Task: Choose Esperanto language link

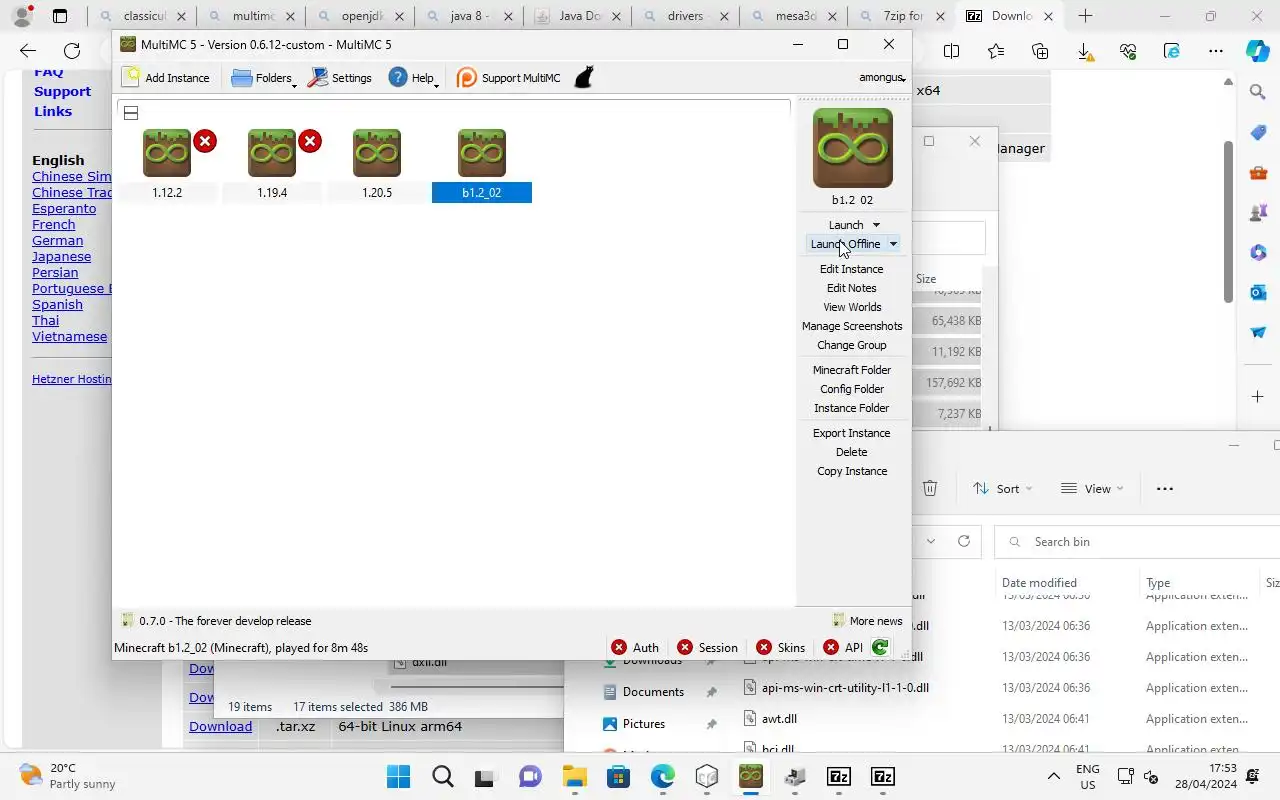Action: pyautogui.click(x=64, y=209)
